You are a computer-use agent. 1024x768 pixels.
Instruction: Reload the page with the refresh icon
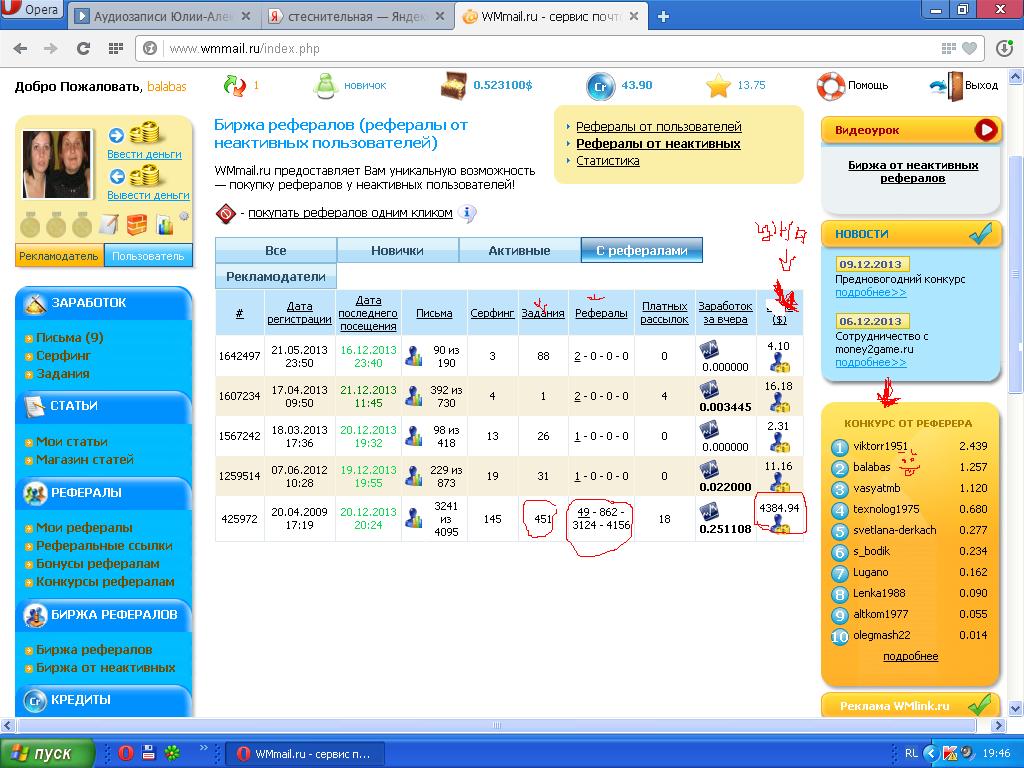[x=83, y=48]
